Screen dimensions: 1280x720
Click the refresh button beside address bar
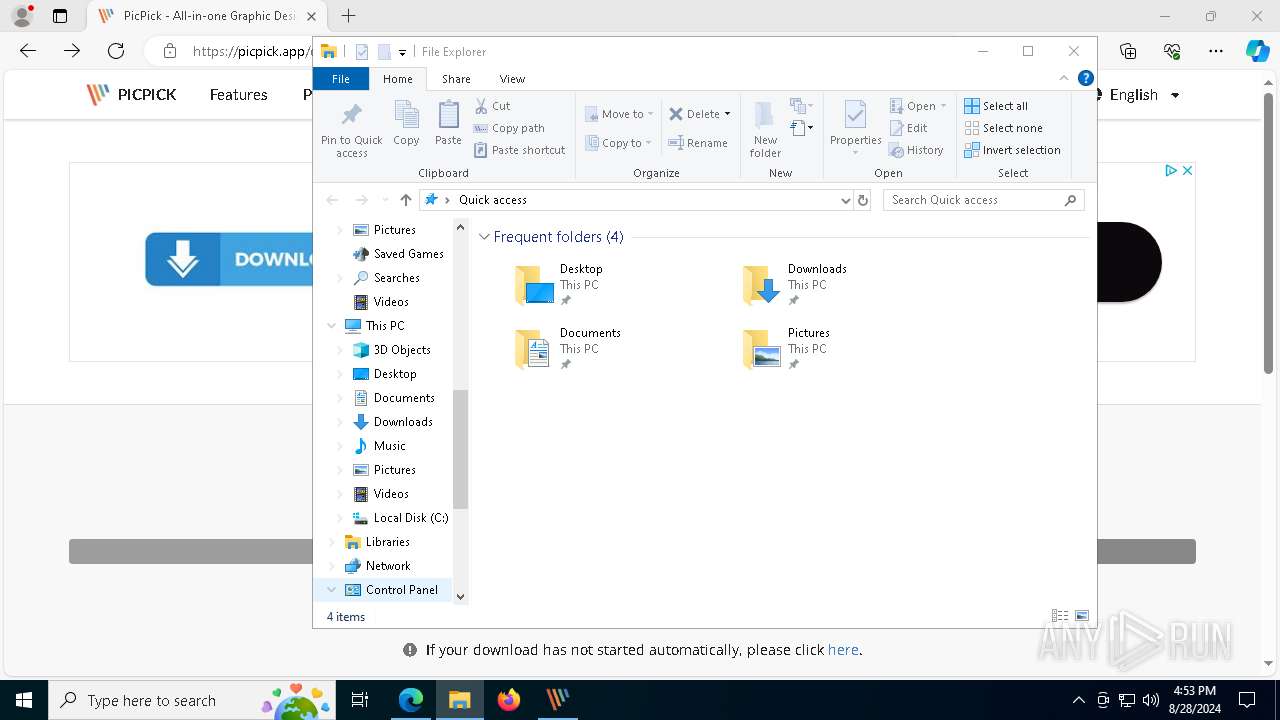(863, 200)
